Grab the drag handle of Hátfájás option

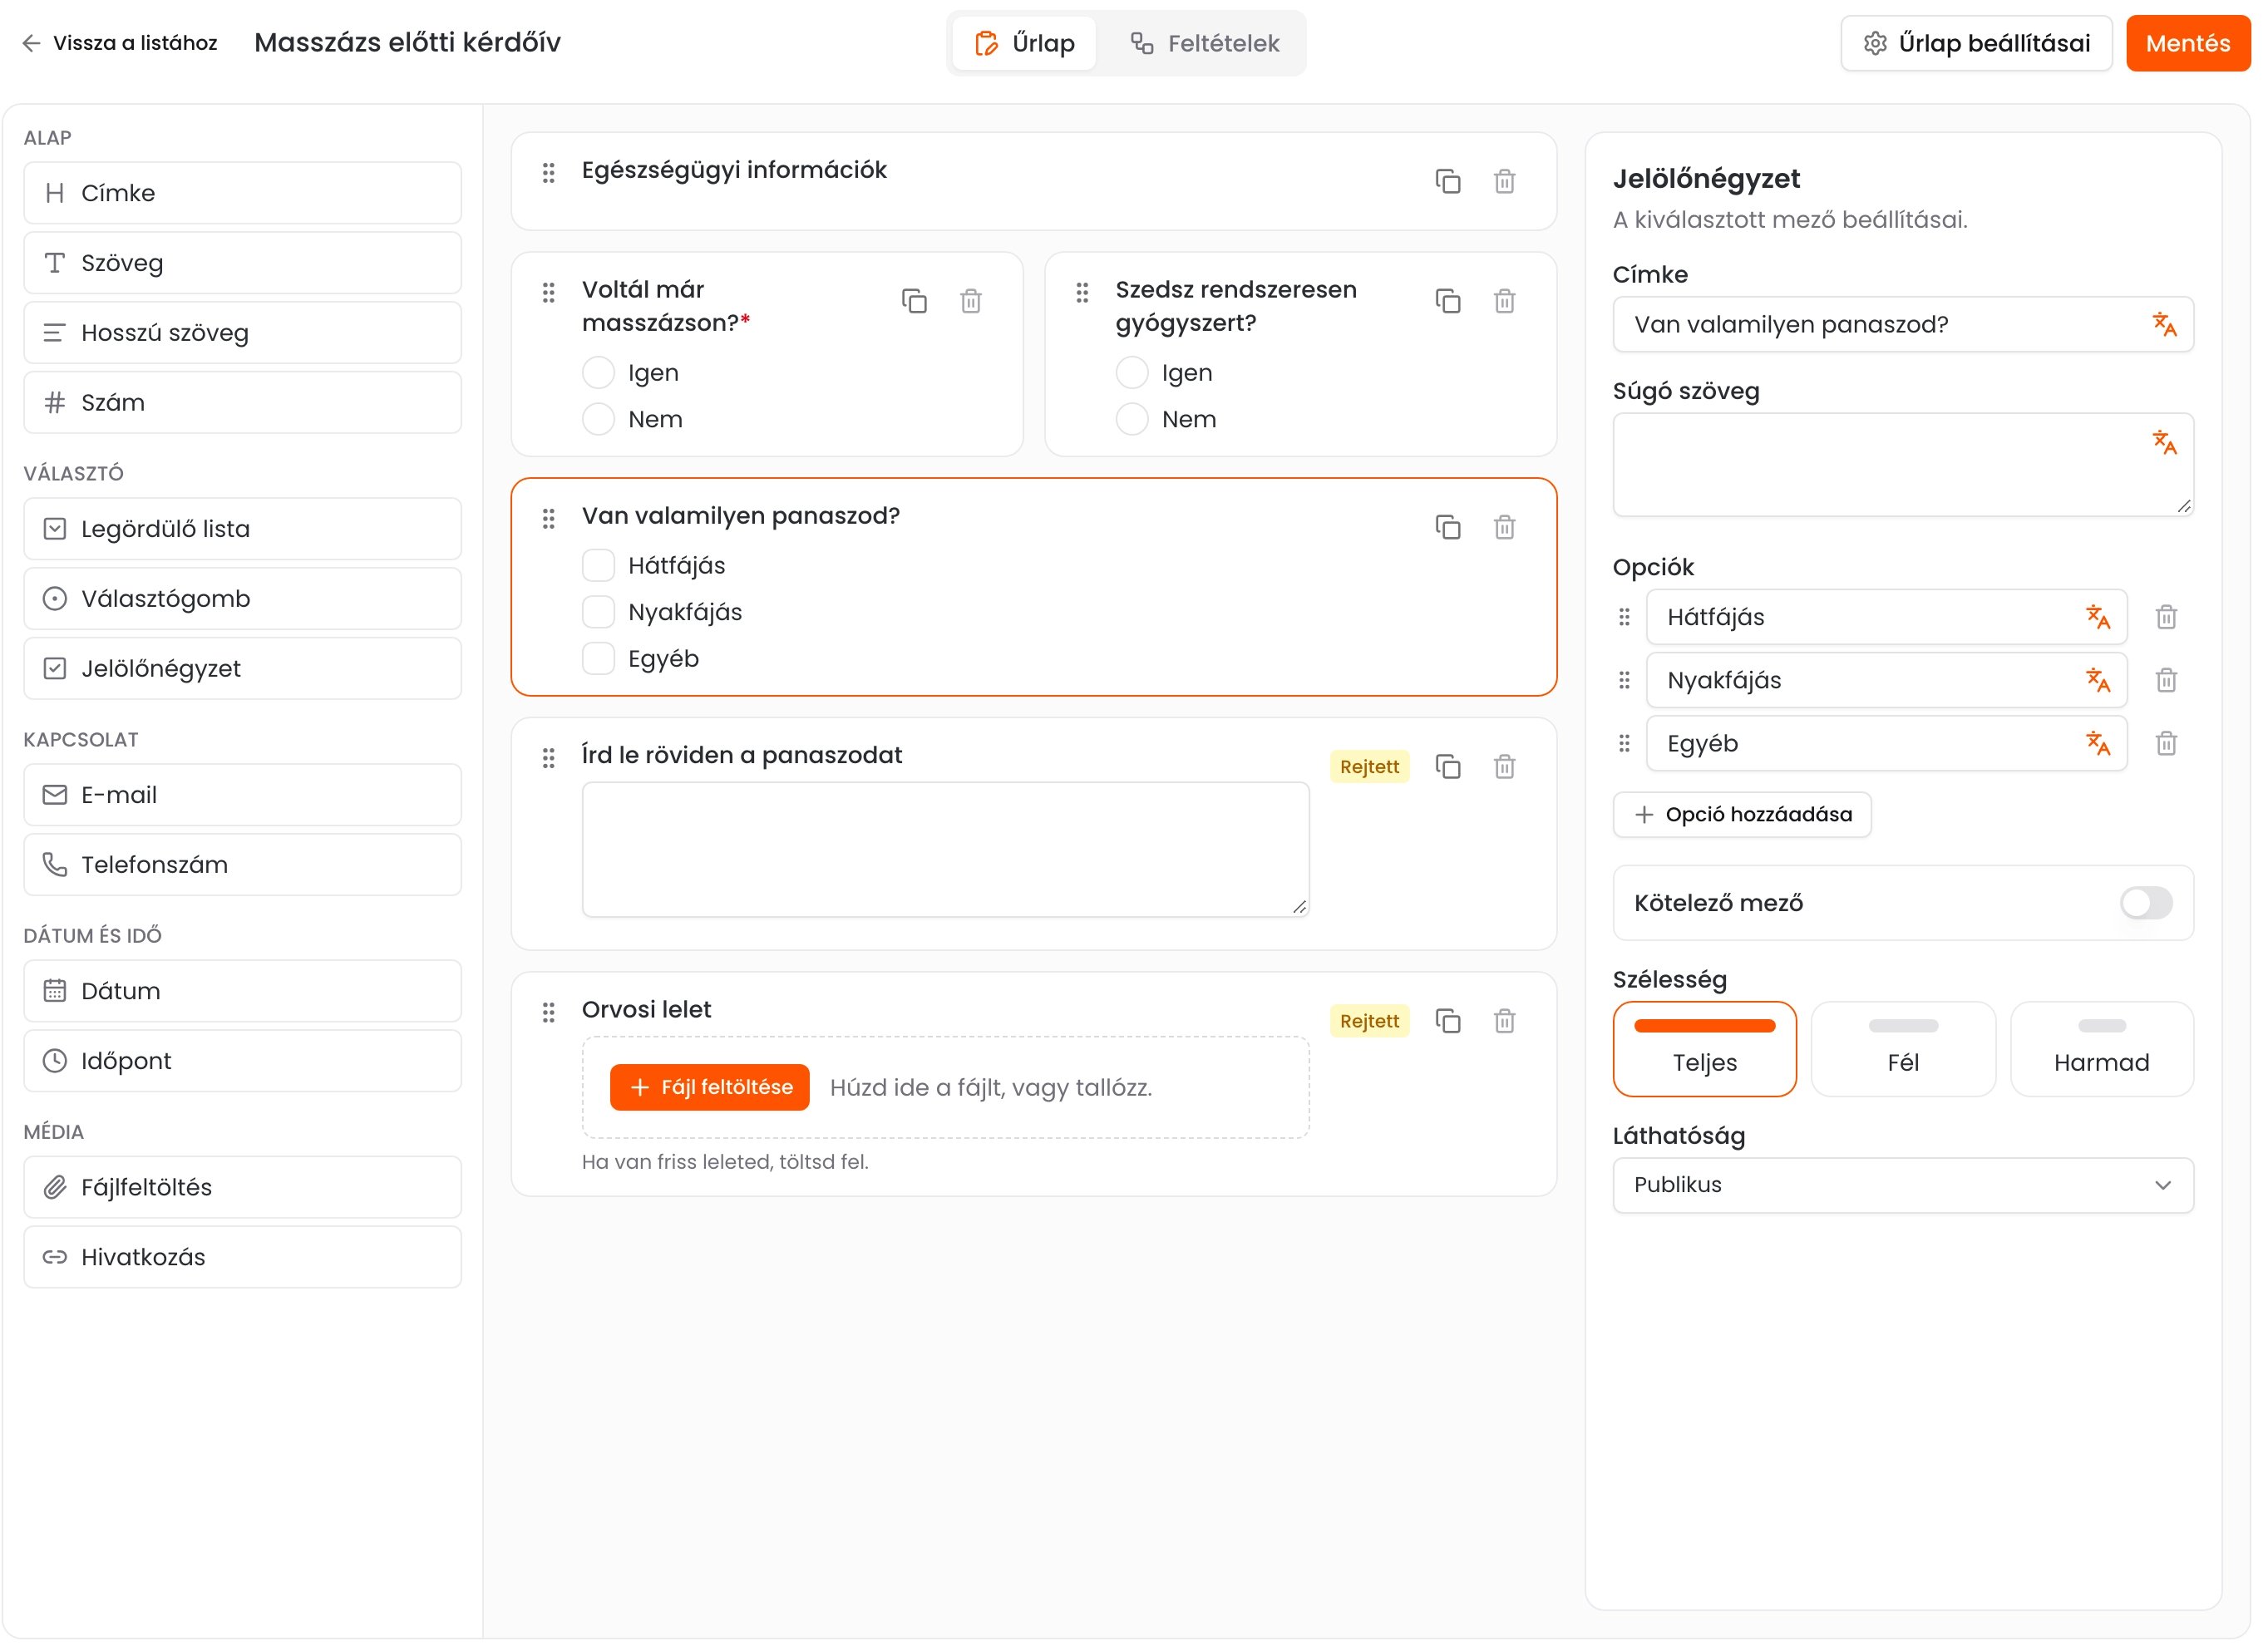point(1624,617)
